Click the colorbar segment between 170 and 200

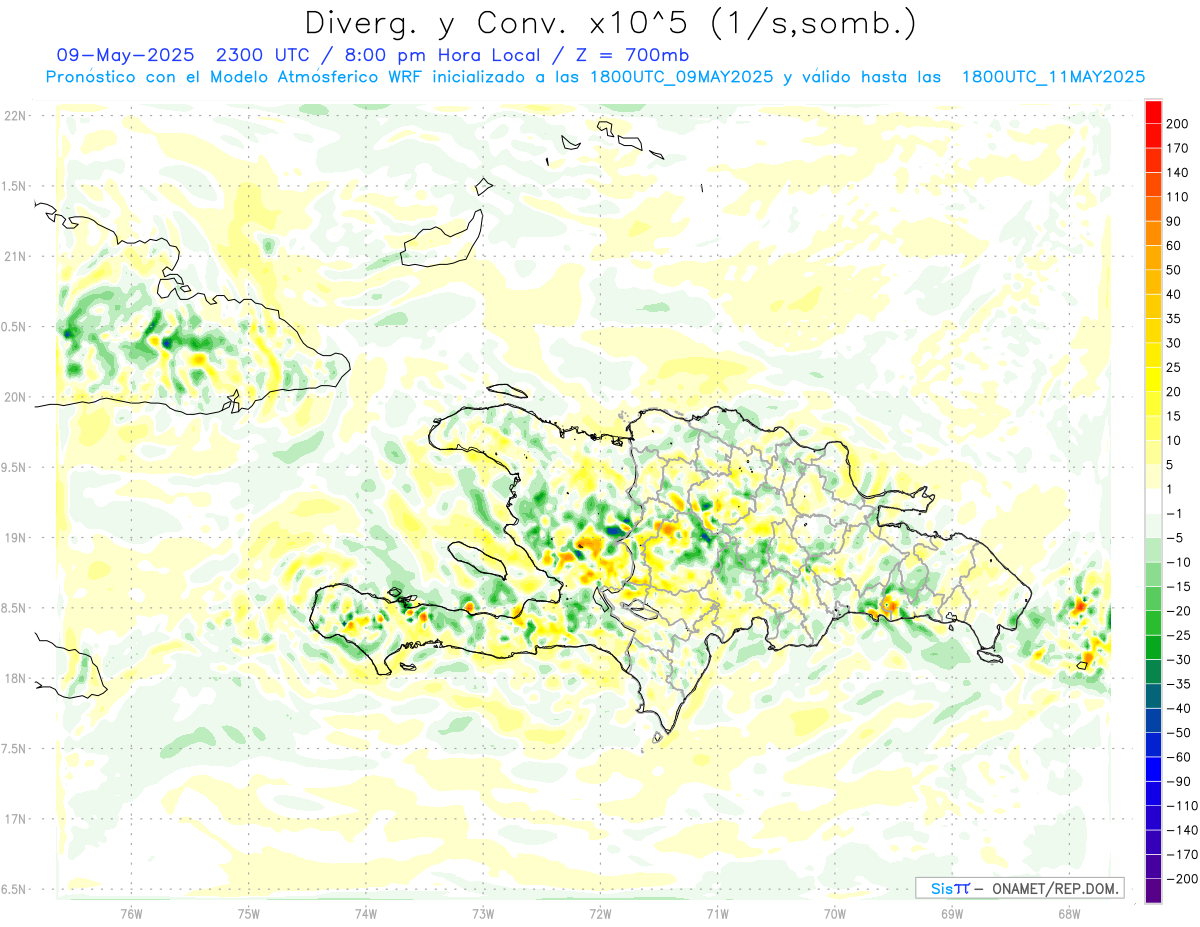1153,136
